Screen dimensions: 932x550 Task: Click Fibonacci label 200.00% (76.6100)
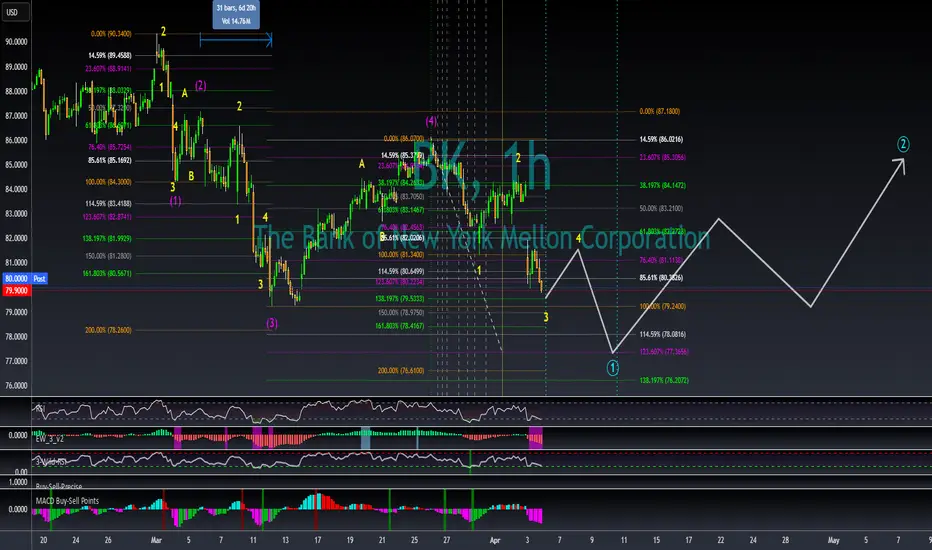[401, 370]
